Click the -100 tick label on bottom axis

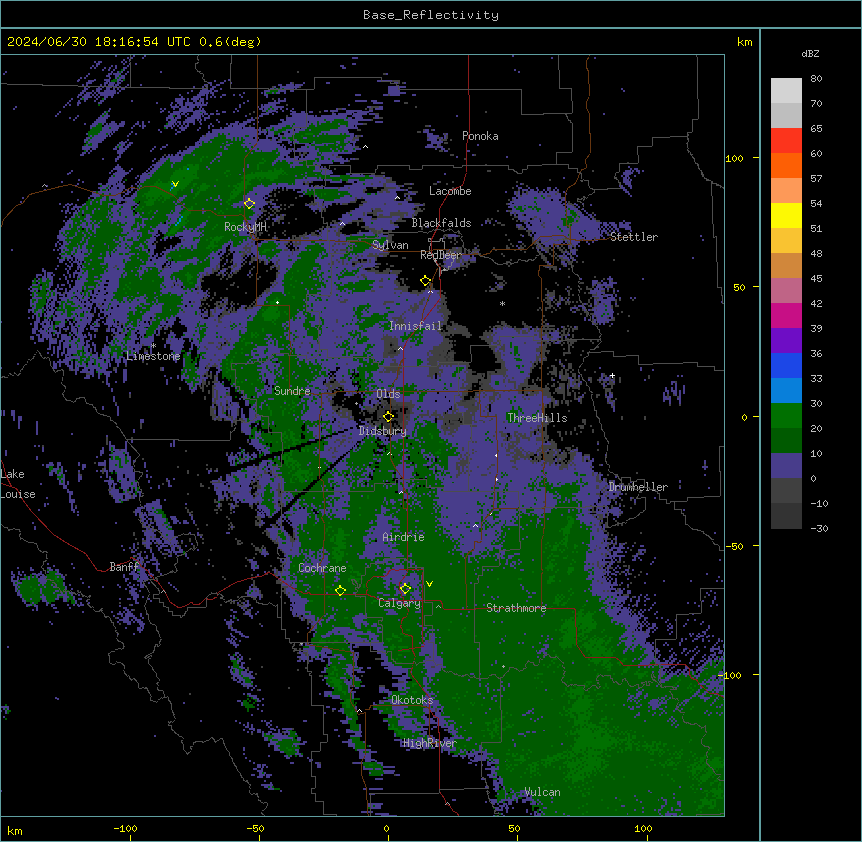click(125, 828)
